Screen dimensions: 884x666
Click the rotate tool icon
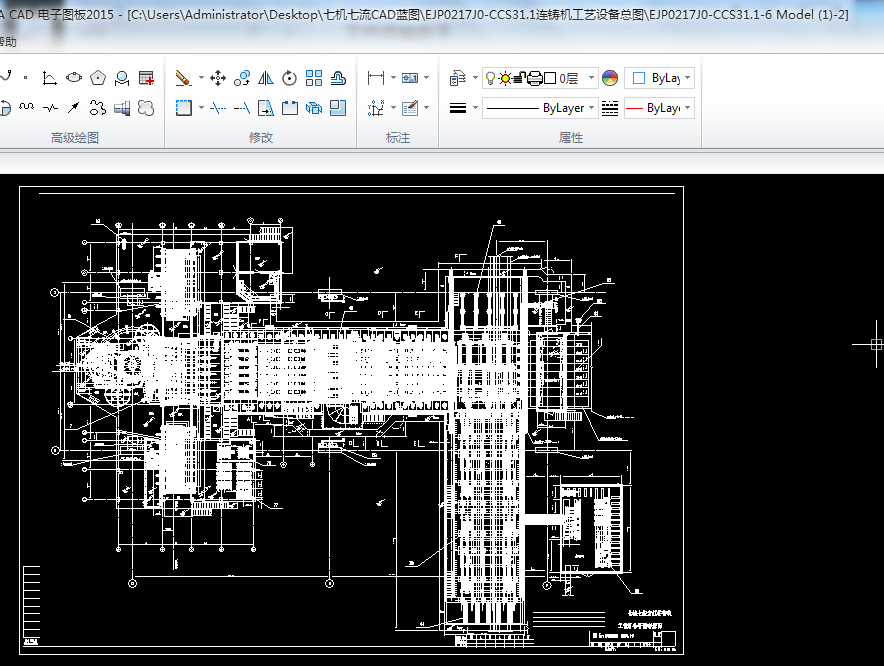[290, 78]
